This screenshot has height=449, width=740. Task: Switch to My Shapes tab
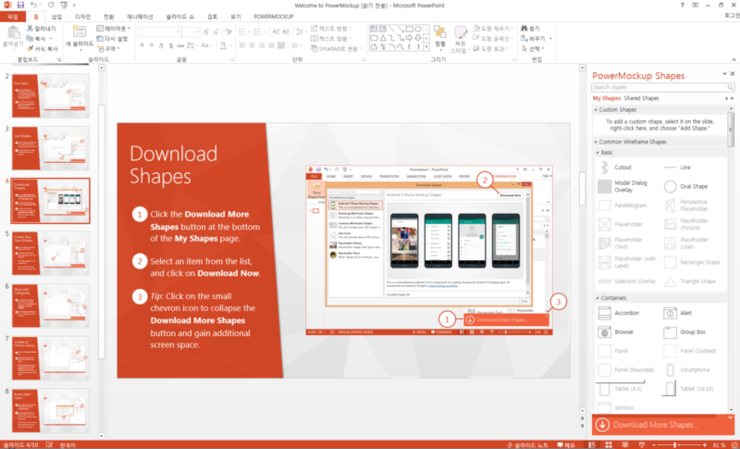click(x=606, y=98)
